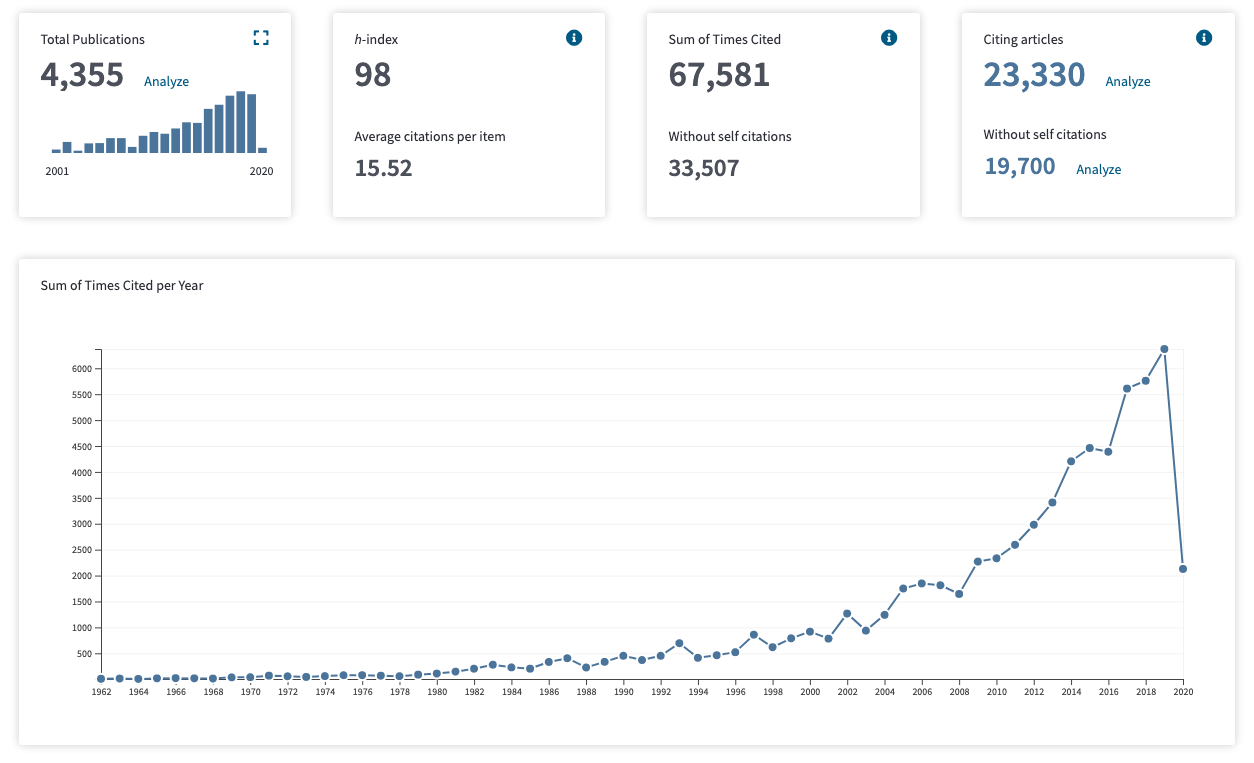Select the 2014 data point near 4200
The height and width of the screenshot is (763, 1254).
(x=1071, y=461)
